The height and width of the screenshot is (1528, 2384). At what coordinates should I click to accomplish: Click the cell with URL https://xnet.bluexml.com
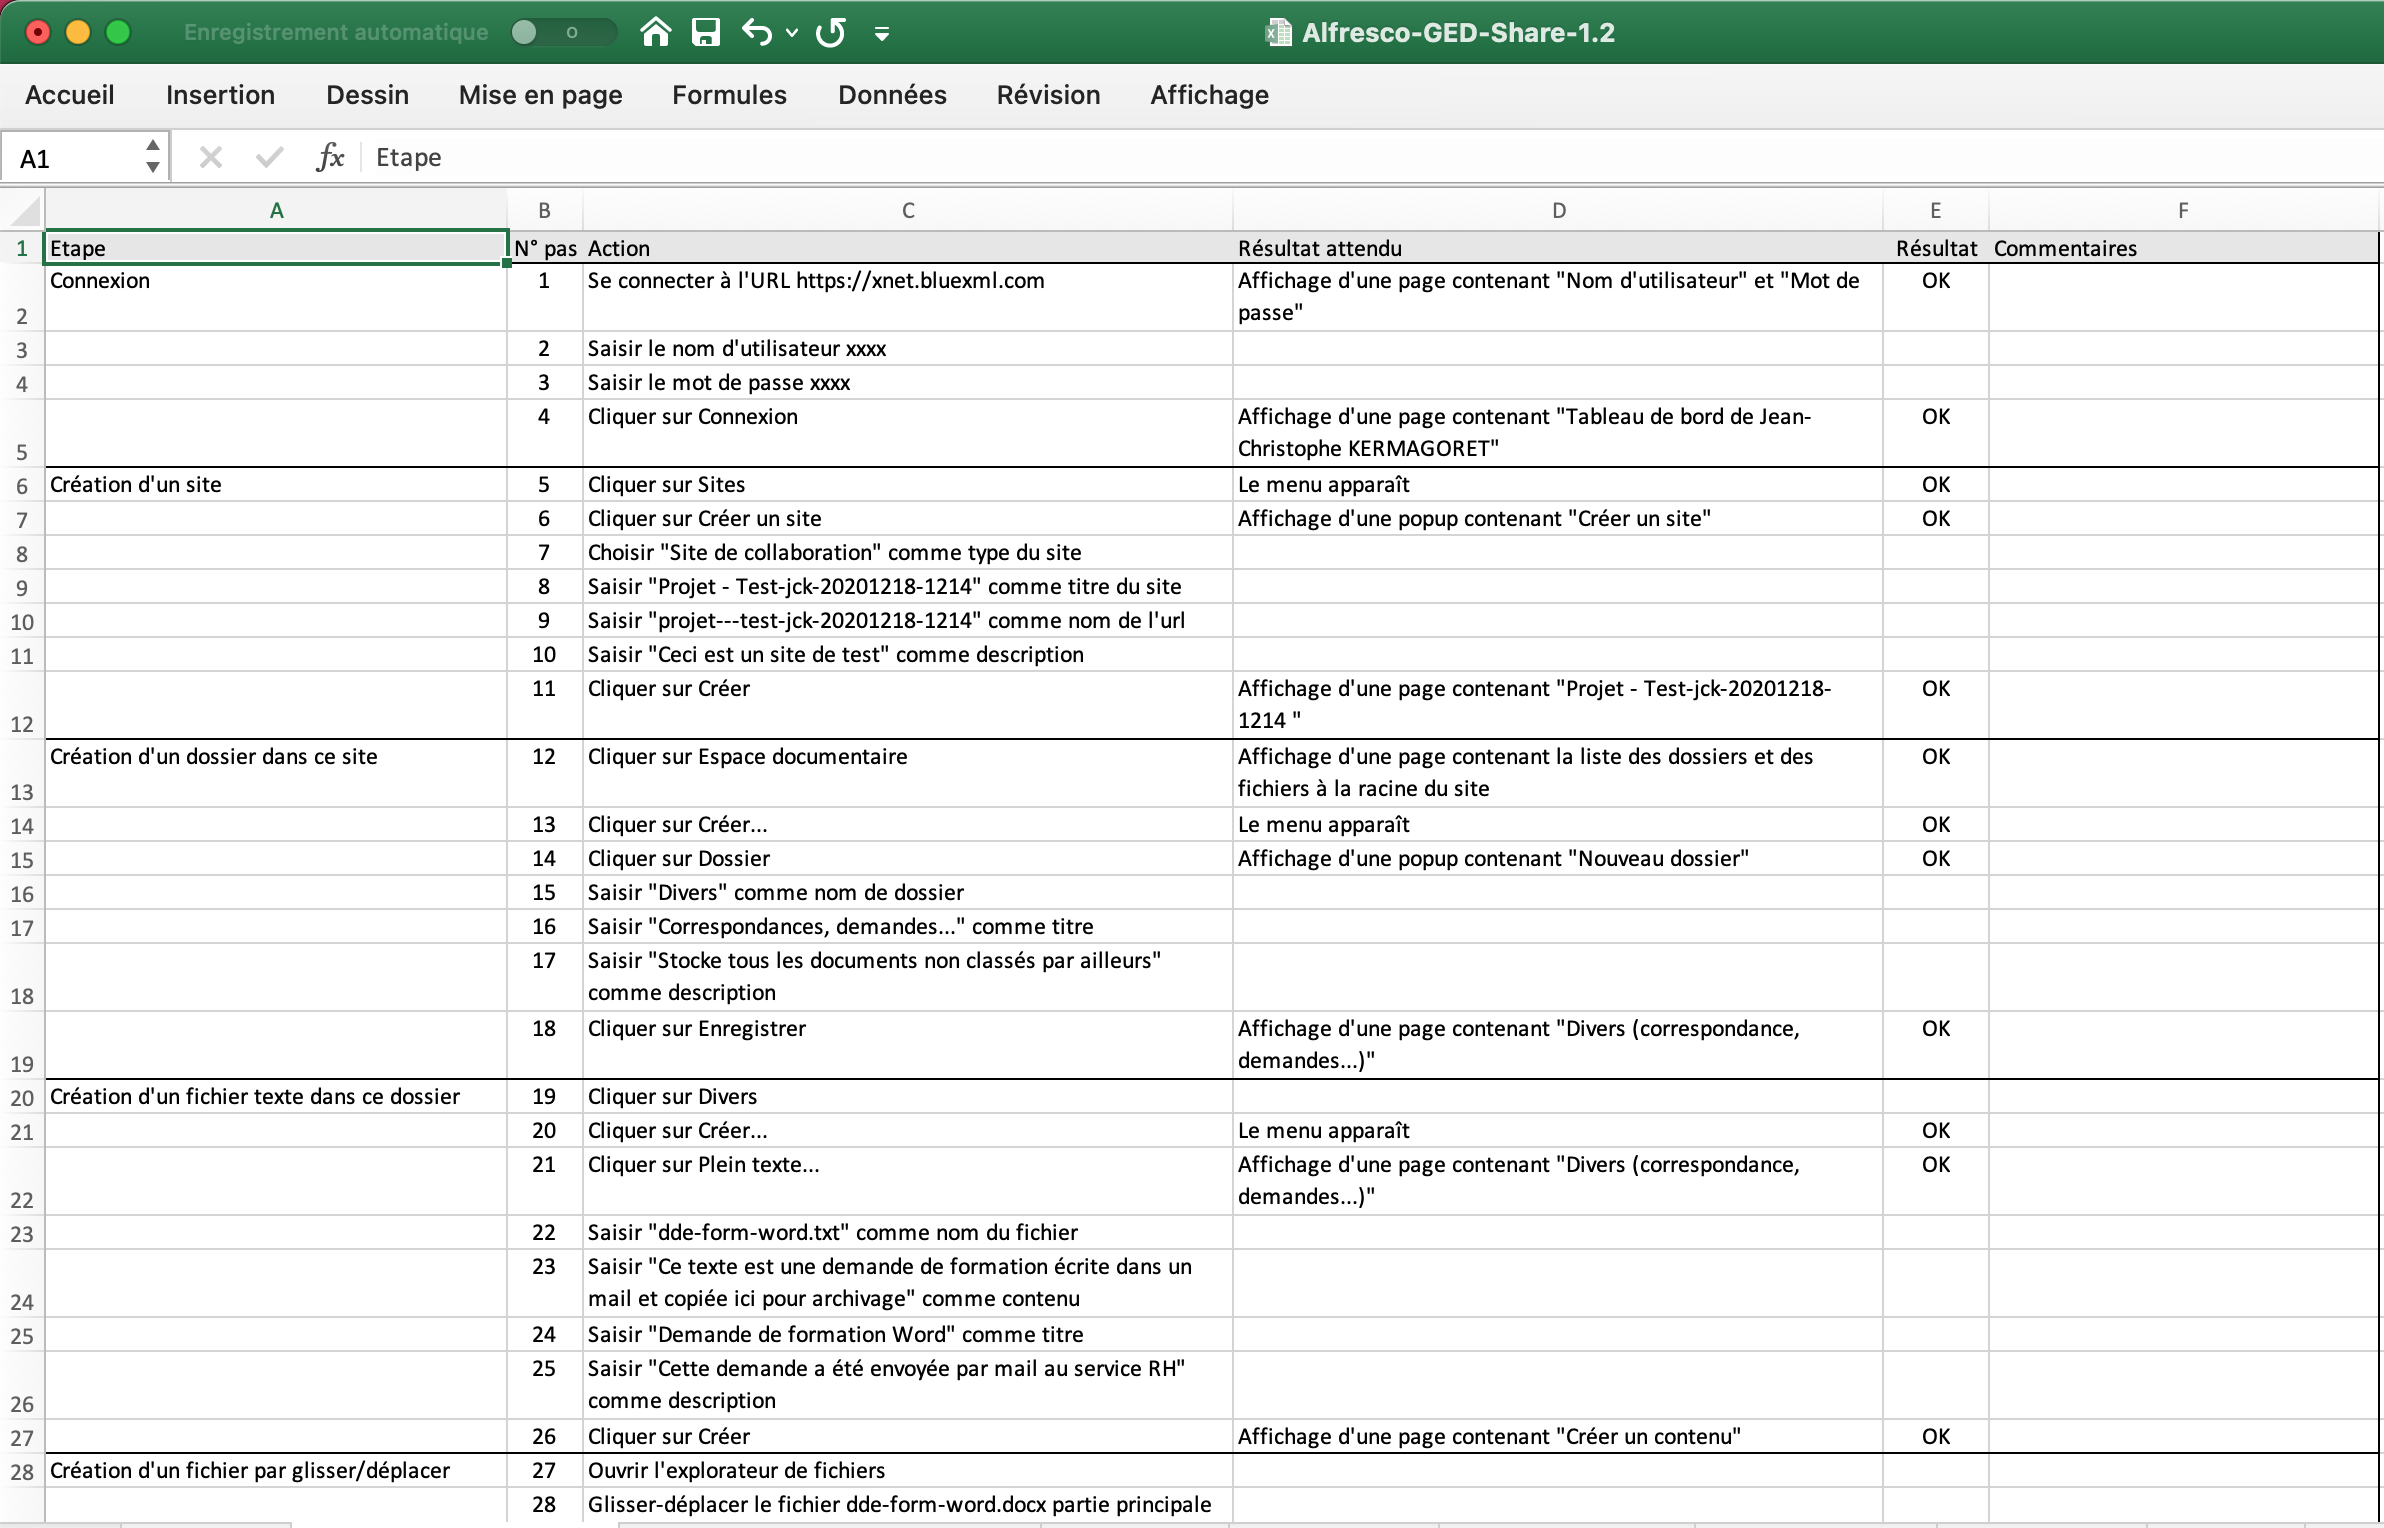(907, 298)
